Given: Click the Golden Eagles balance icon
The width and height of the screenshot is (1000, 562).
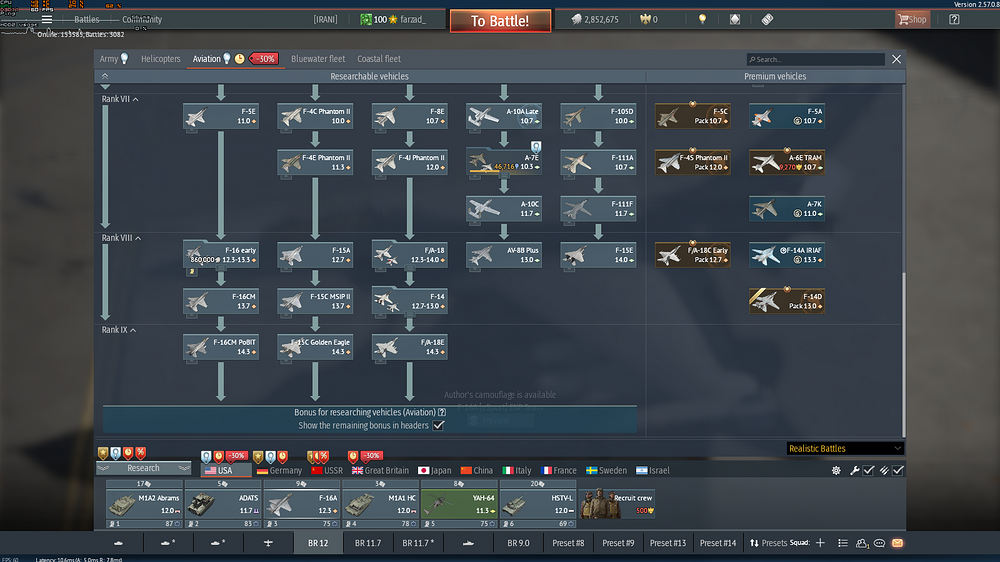Looking at the screenshot, I should [645, 19].
